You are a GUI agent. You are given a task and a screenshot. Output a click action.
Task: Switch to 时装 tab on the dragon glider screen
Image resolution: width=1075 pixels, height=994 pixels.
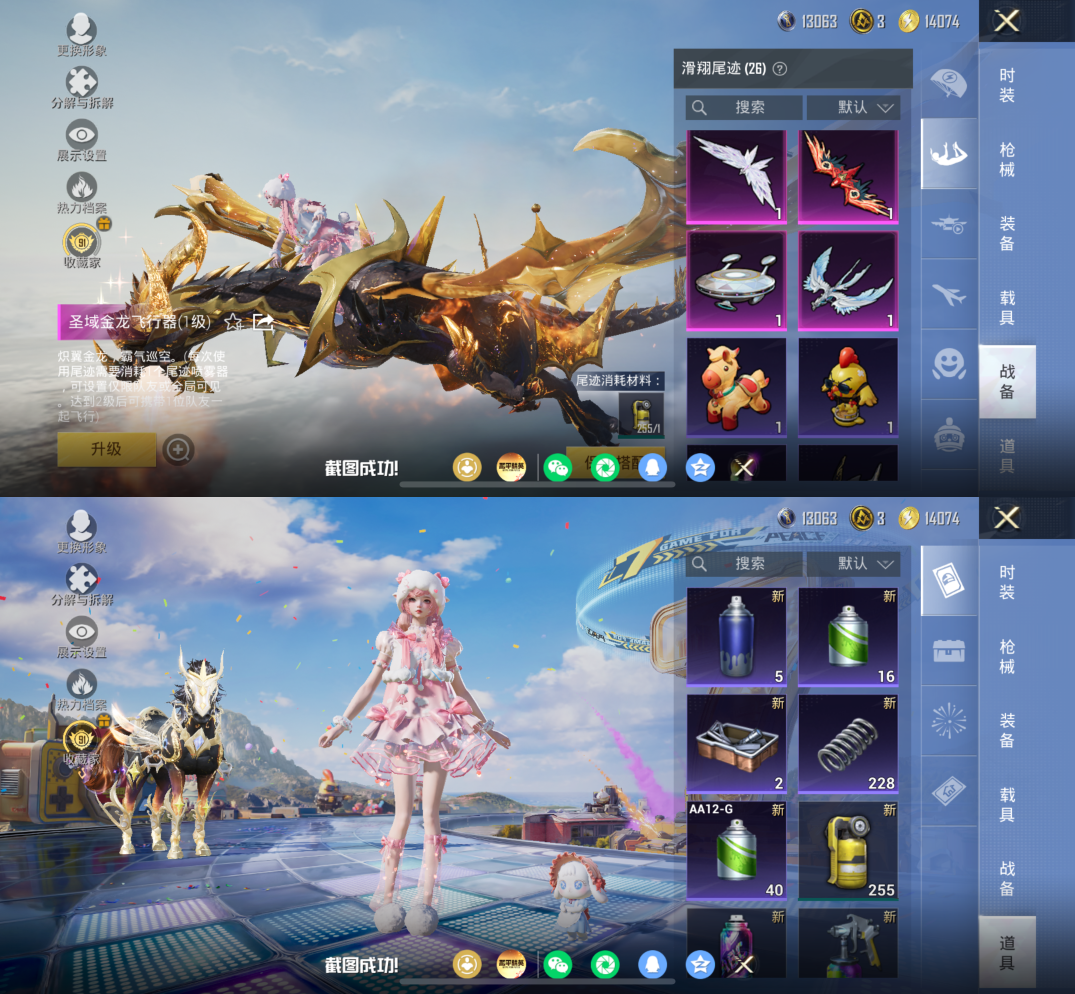tap(1006, 86)
